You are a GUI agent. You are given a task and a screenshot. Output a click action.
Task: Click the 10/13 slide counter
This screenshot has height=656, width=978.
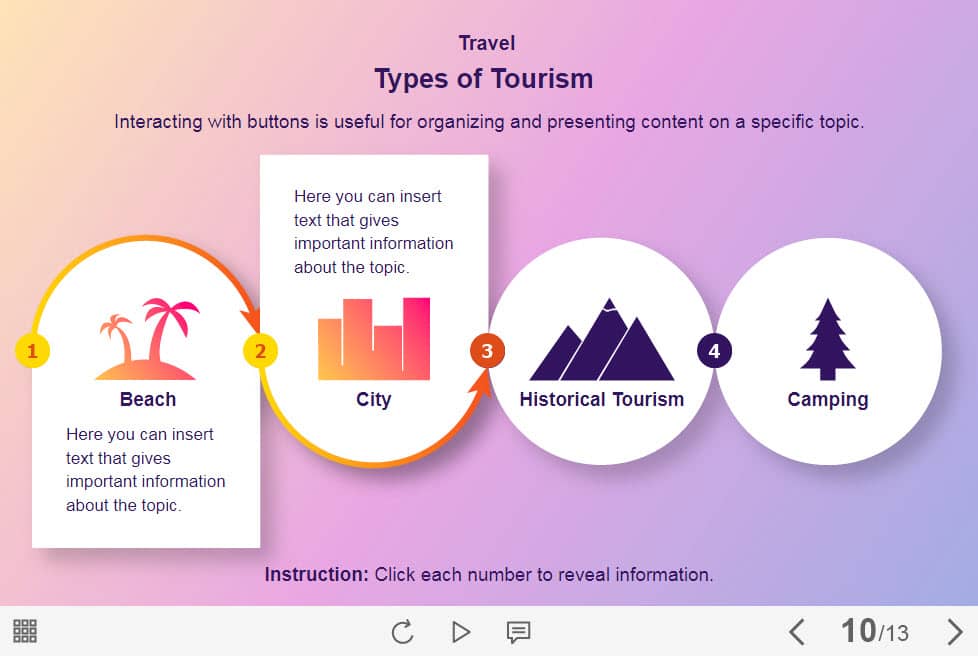tap(874, 632)
